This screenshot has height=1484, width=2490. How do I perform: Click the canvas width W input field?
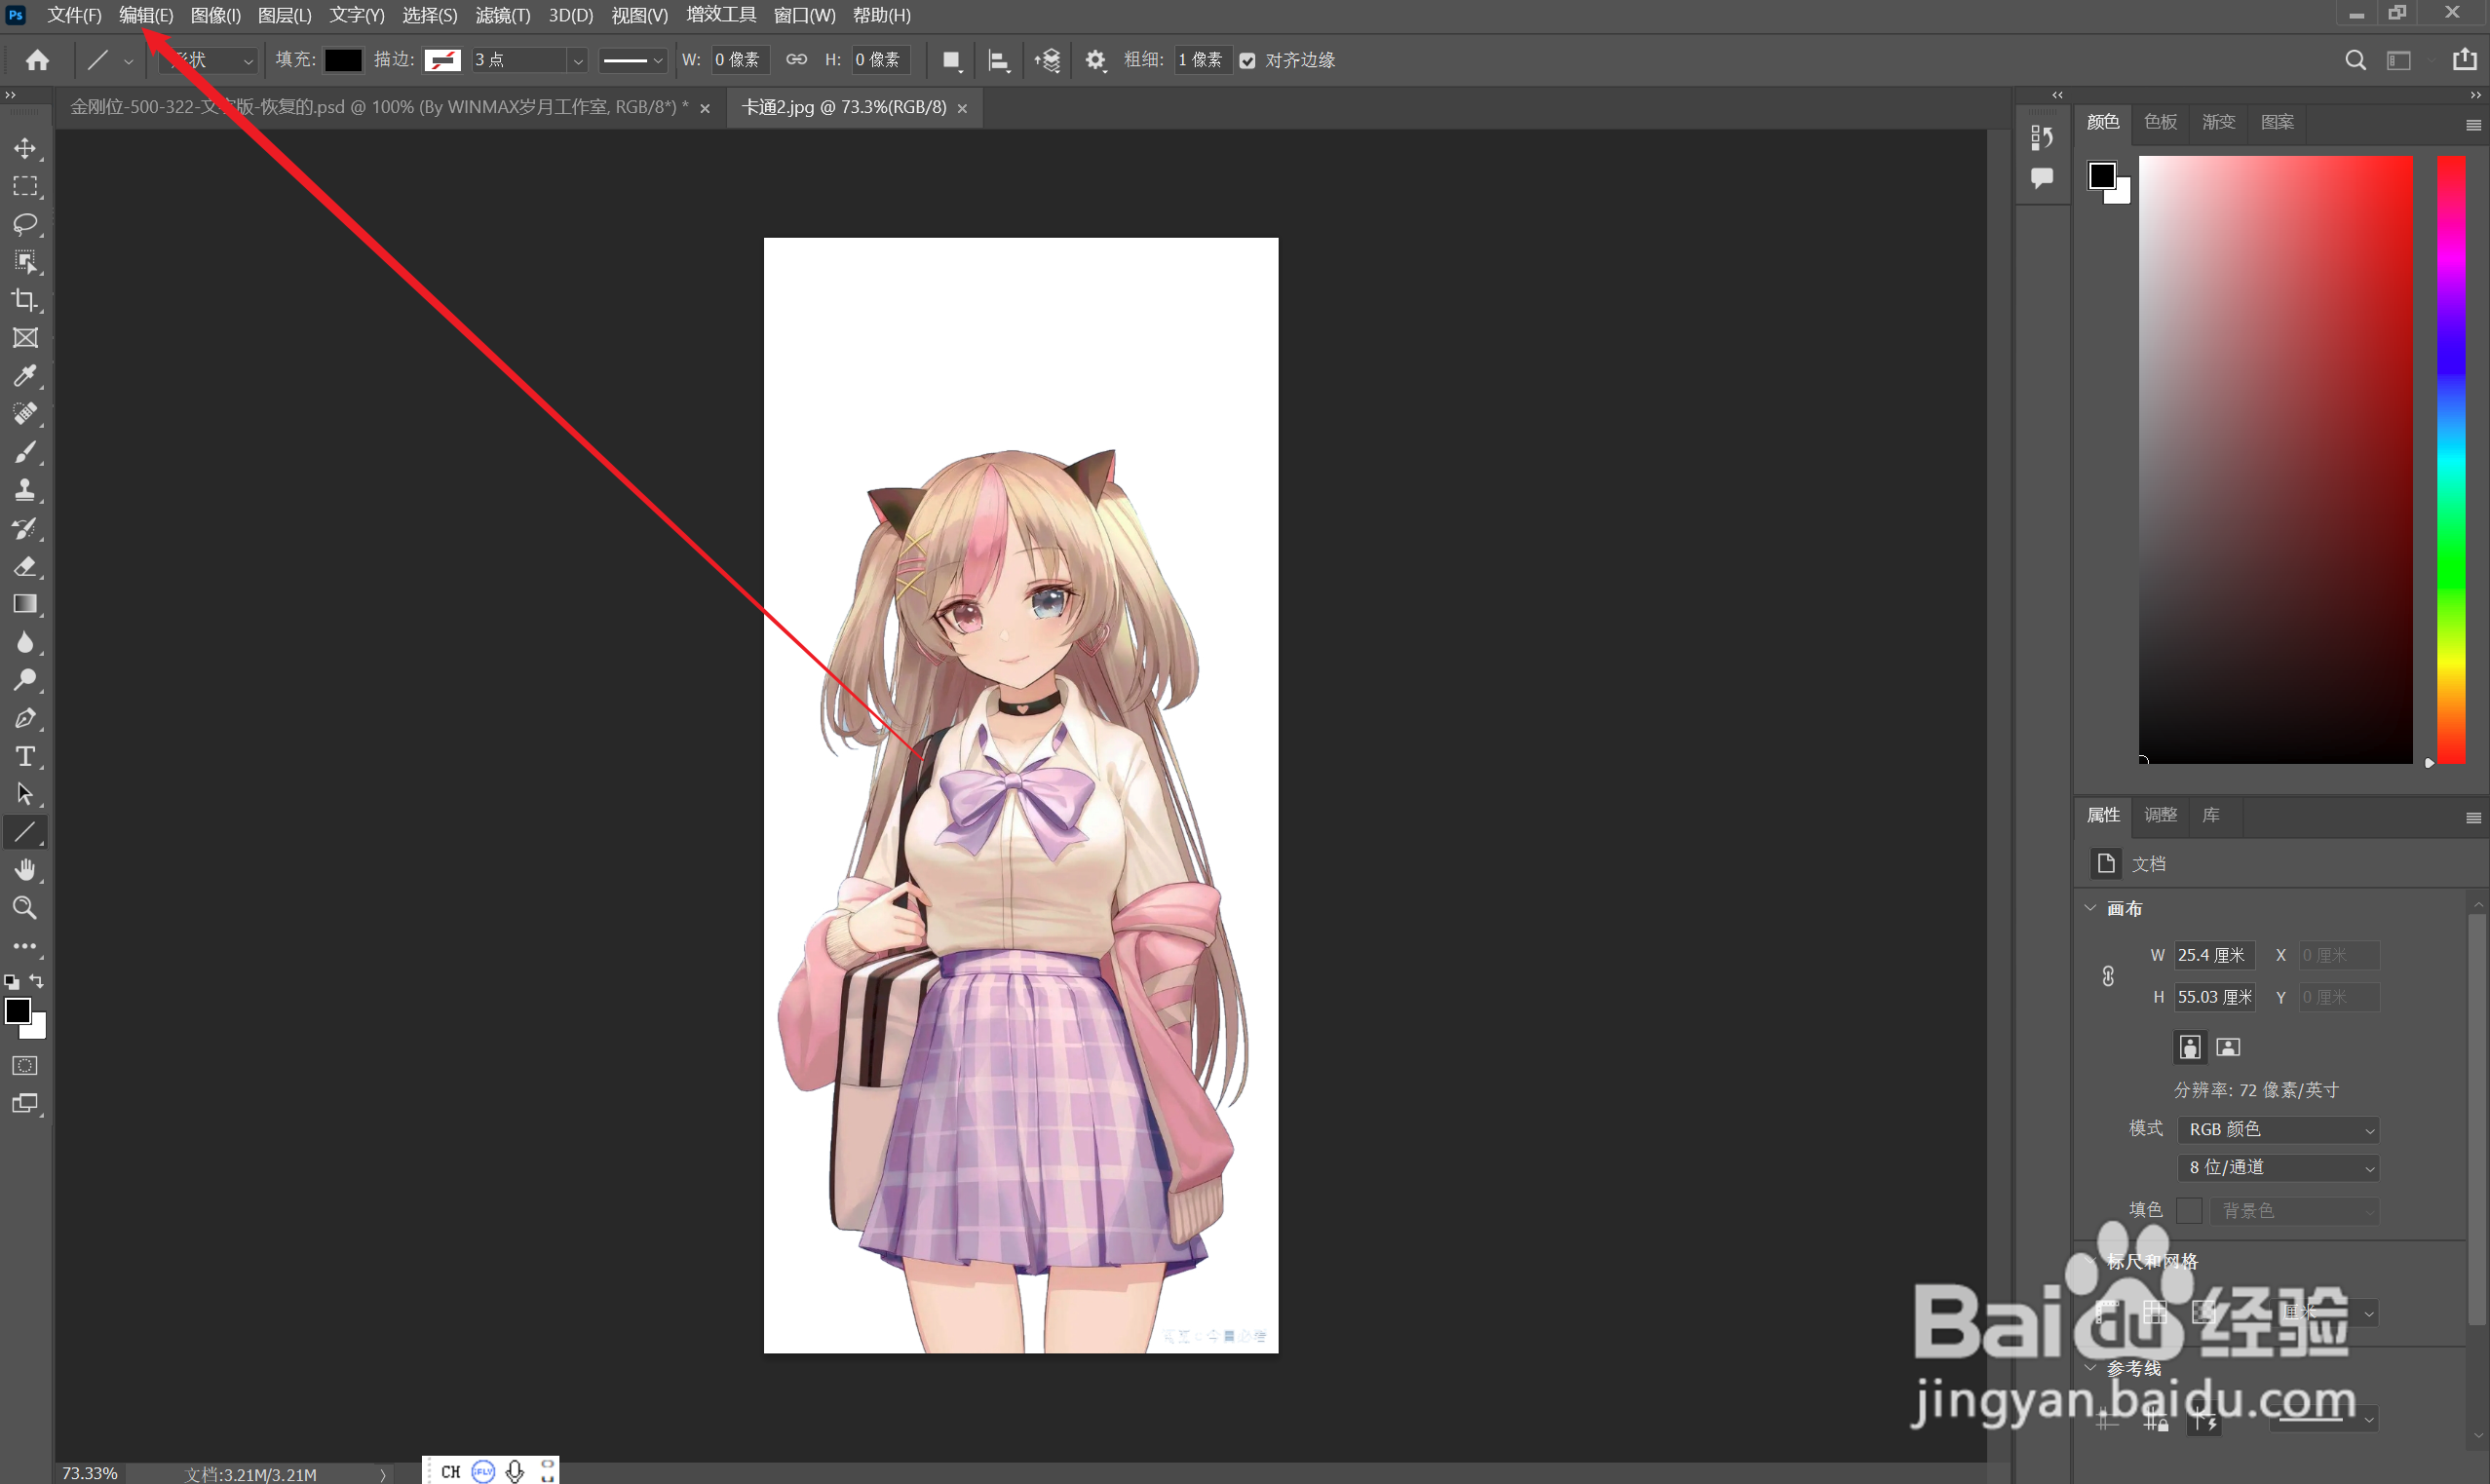click(2213, 955)
